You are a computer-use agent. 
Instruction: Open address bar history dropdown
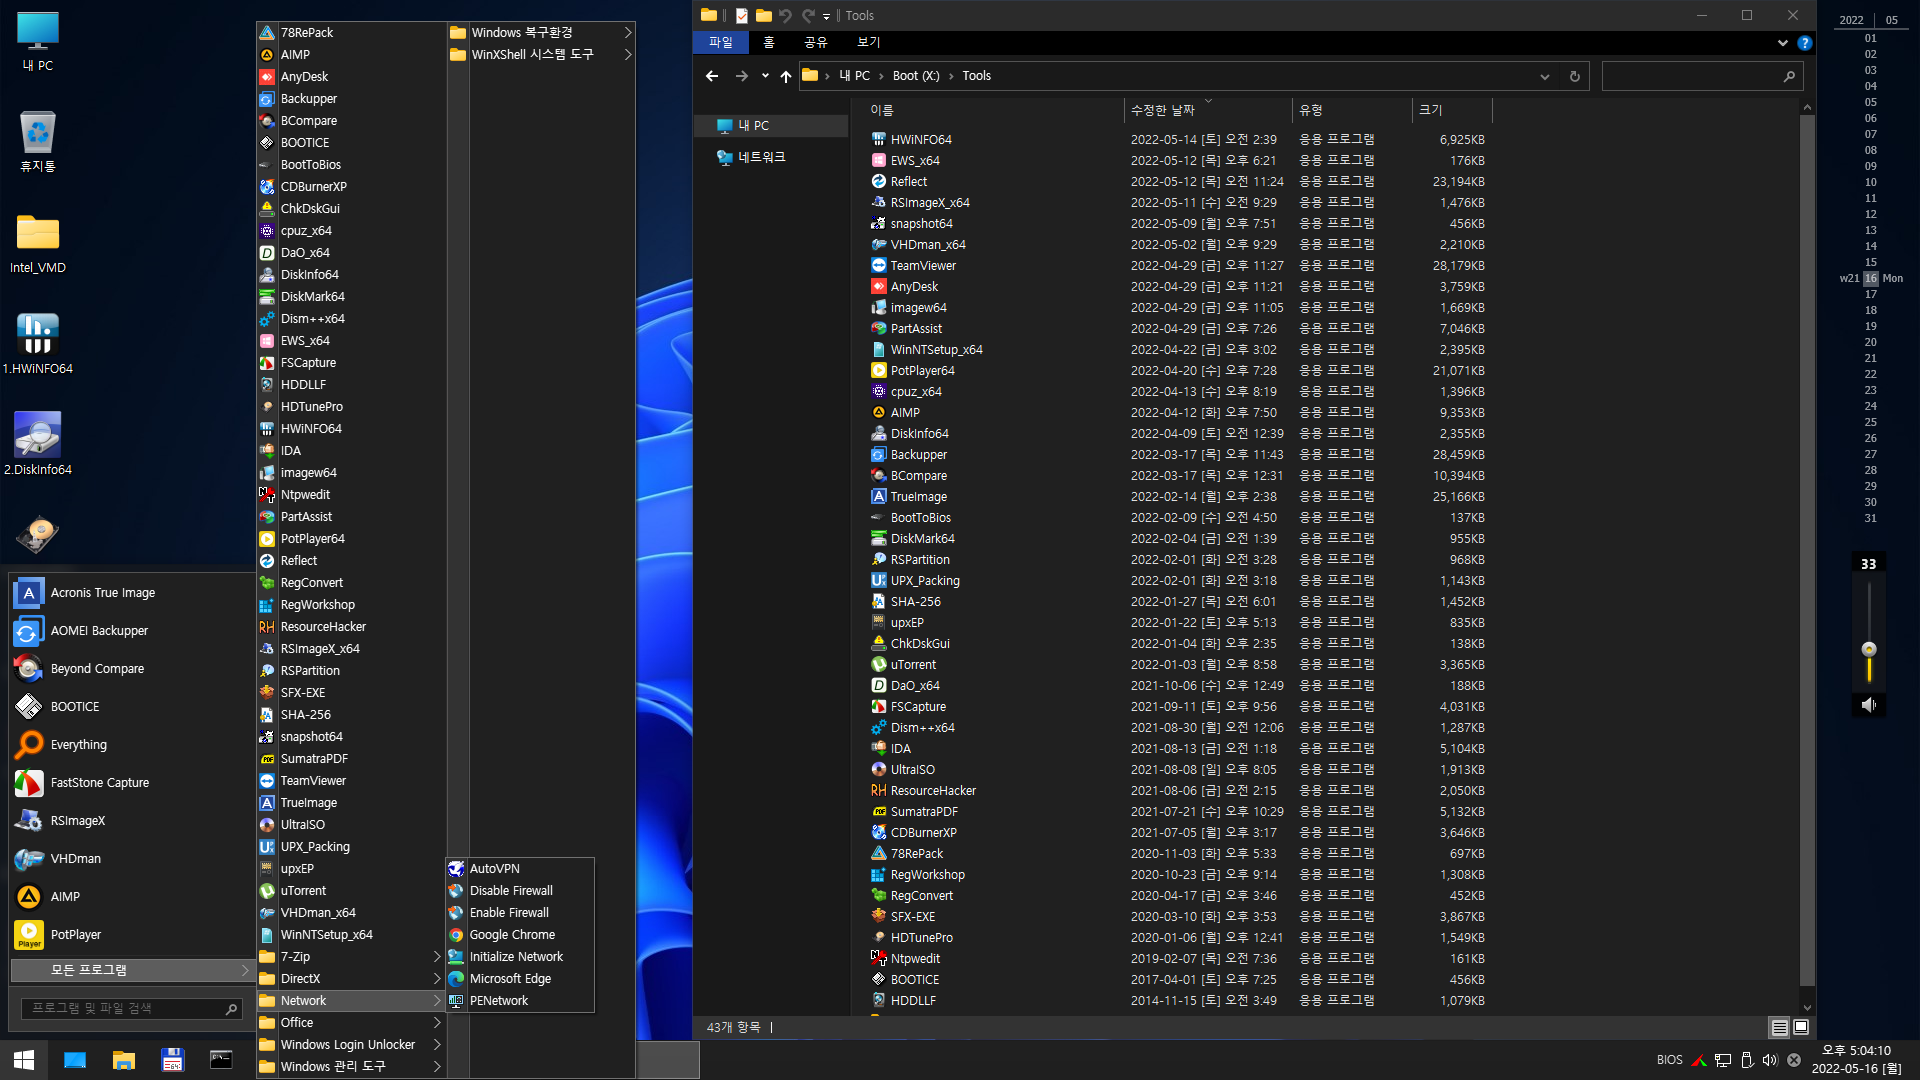[x=1545, y=77]
